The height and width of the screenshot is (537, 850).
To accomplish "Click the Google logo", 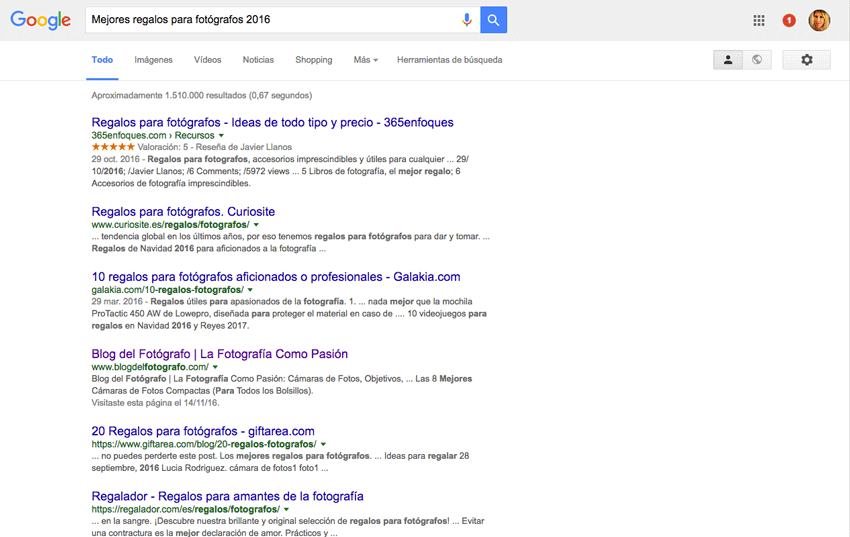I will tap(41, 20).
